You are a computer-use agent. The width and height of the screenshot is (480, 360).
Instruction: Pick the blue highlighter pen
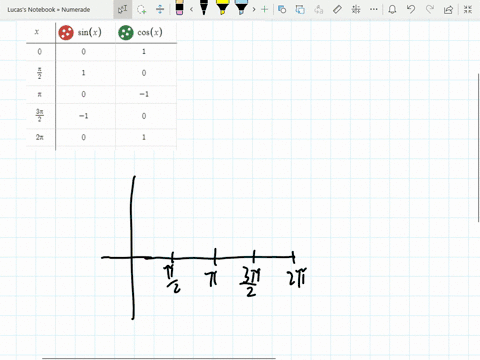[241, 7]
